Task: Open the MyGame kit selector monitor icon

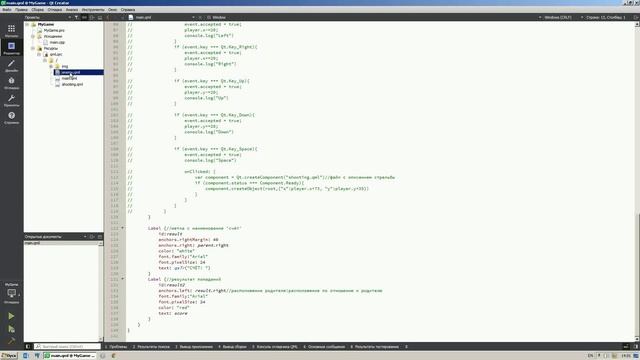Action: 11,293
